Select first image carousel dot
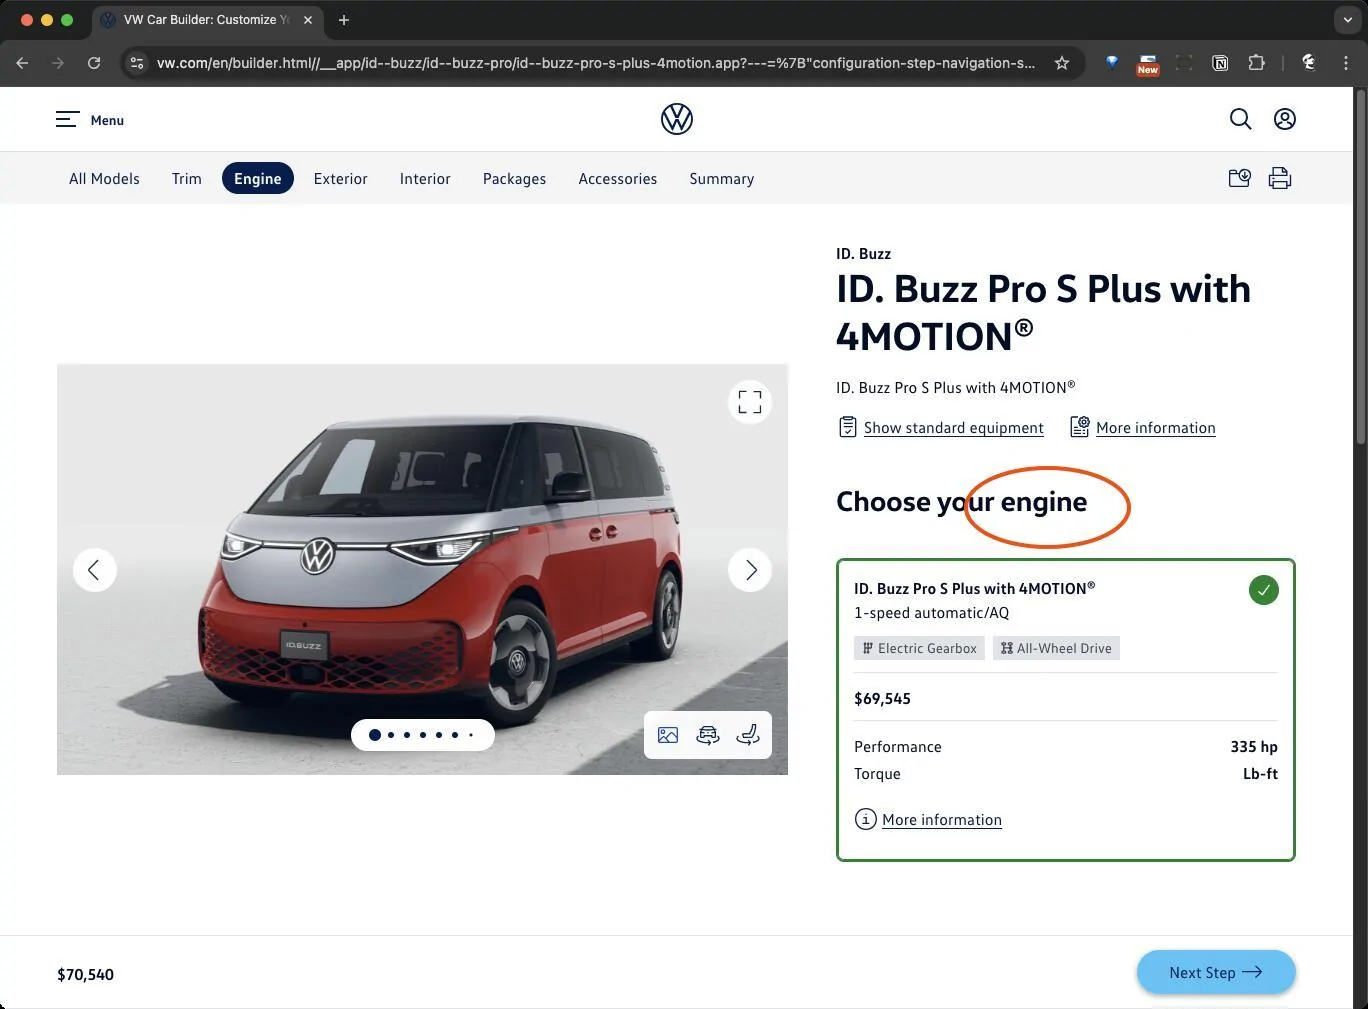The image size is (1368, 1009). pyautogui.click(x=375, y=735)
